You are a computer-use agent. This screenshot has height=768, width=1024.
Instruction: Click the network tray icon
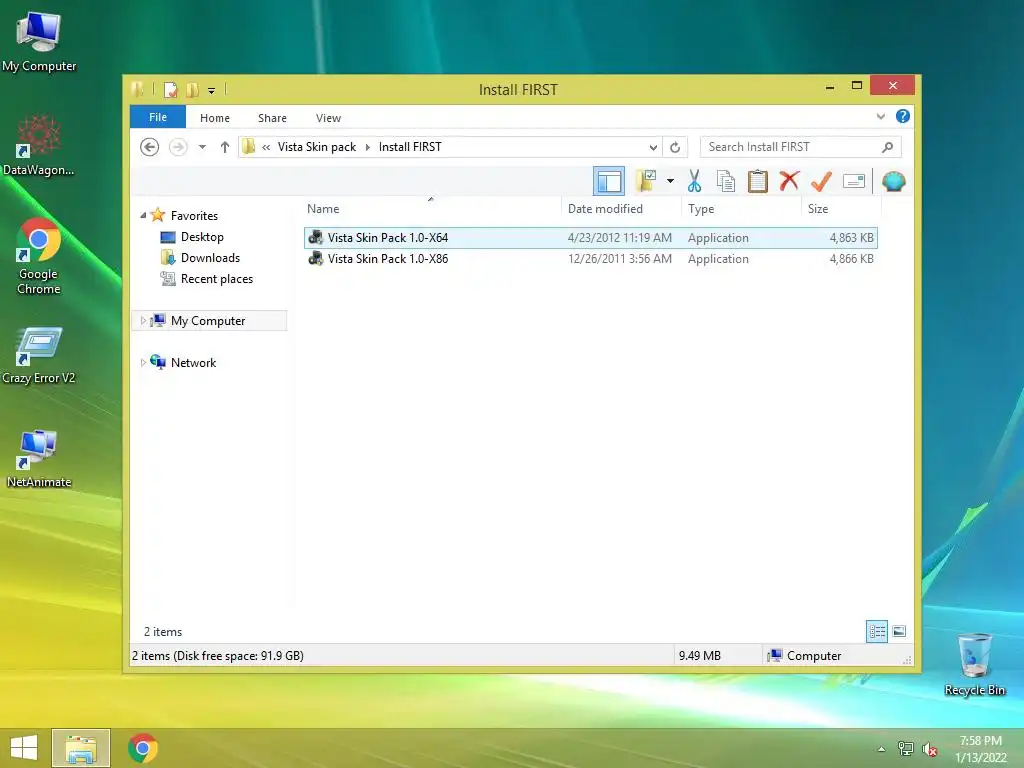pos(905,749)
